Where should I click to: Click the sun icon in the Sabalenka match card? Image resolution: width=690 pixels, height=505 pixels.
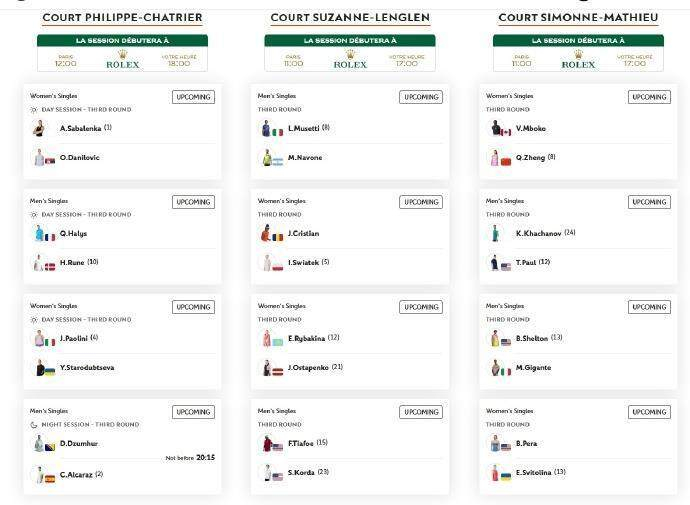(35, 109)
